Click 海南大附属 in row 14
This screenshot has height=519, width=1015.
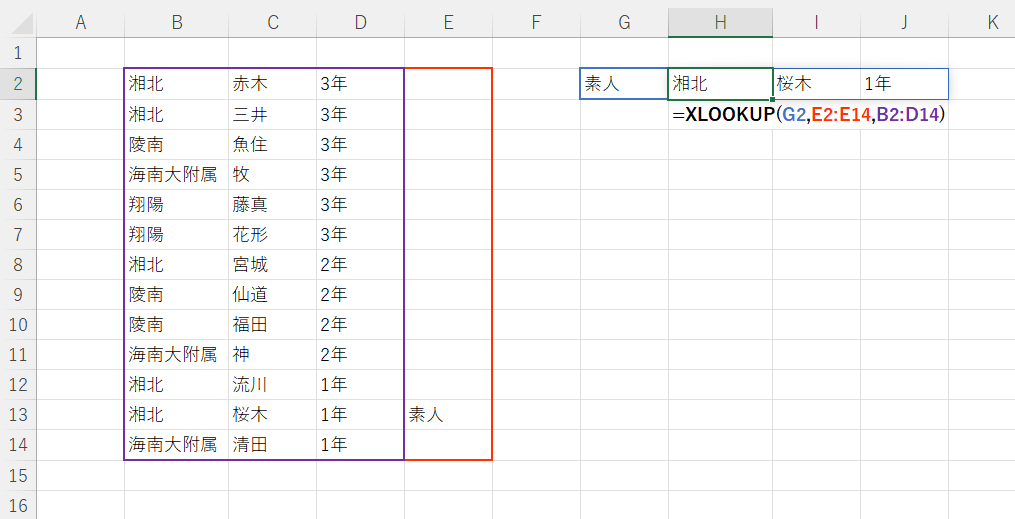(172, 445)
